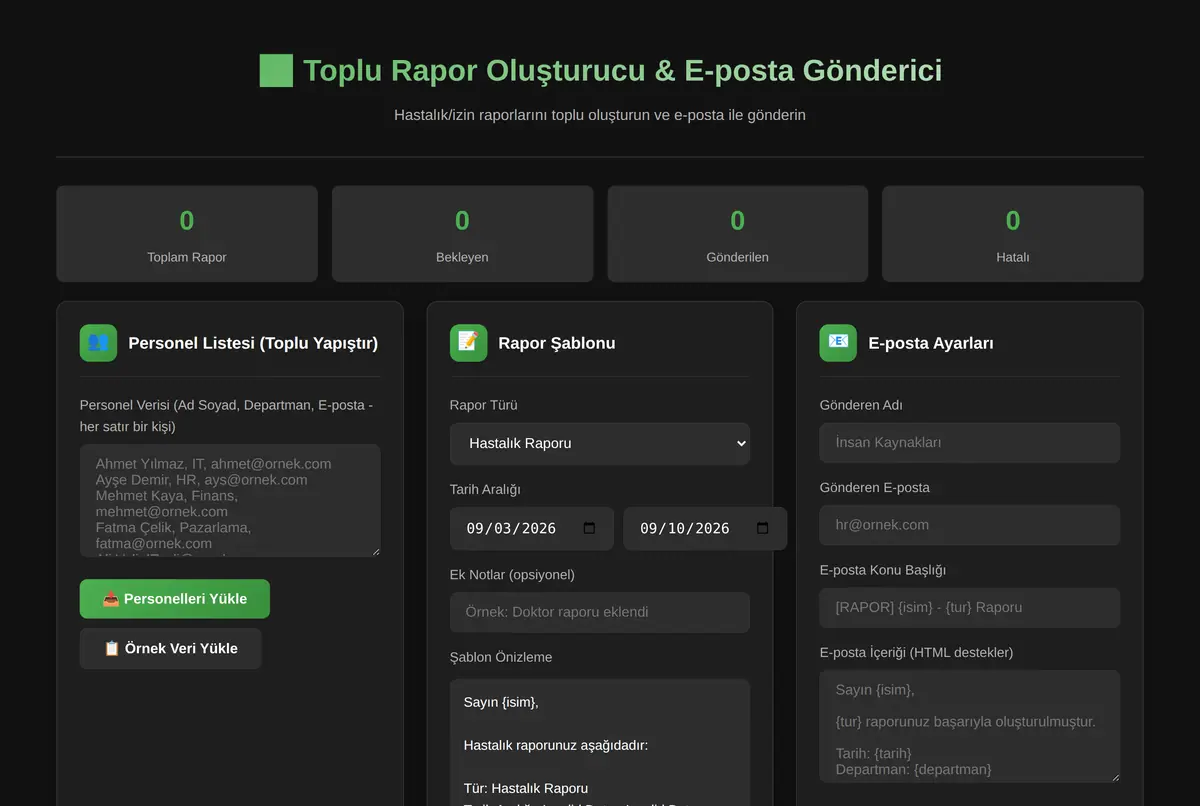Click the E-posta Ayarları envelope icon
This screenshot has height=806, width=1200.
click(x=838, y=343)
